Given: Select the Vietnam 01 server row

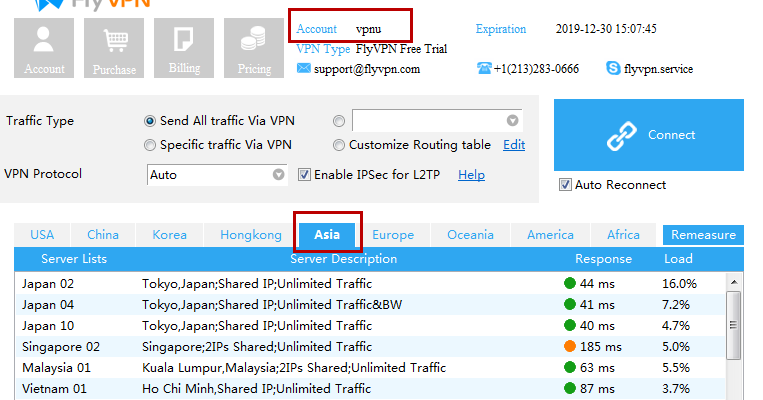Looking at the screenshot, I should click(370, 388).
